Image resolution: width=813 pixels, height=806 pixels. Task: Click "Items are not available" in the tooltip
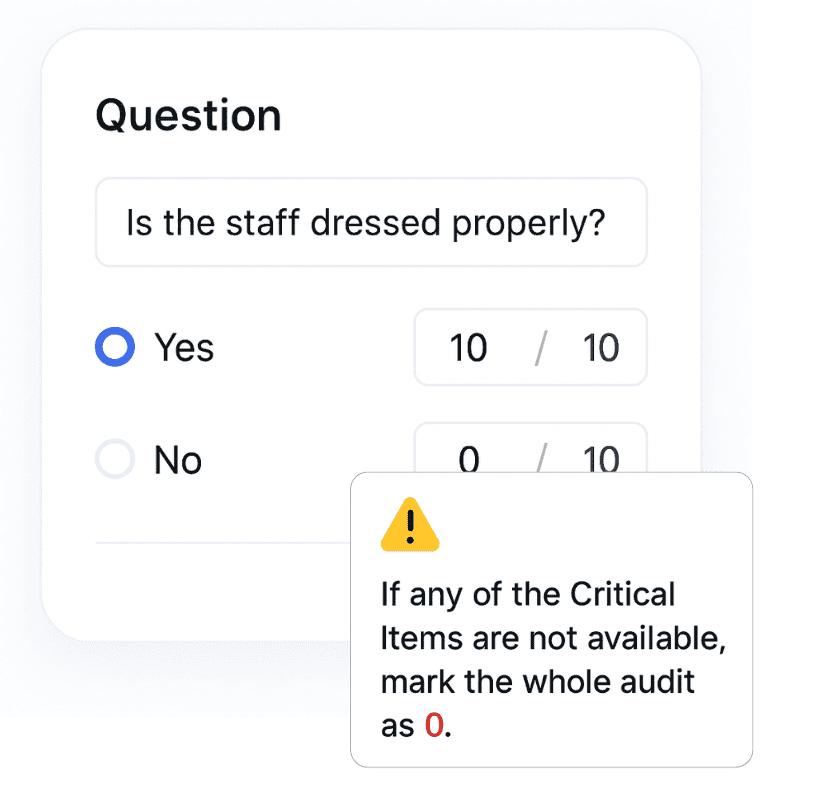[553, 638]
